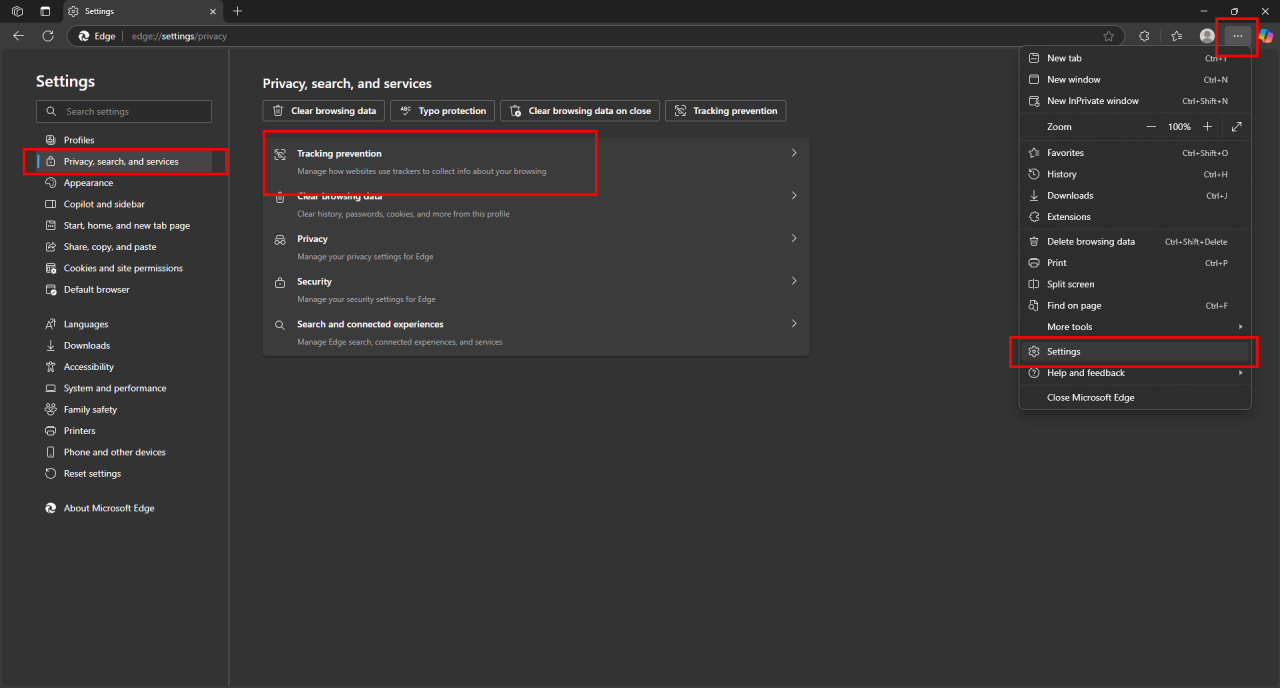Refresh the page with reload icon
The height and width of the screenshot is (688, 1280).
[x=48, y=36]
